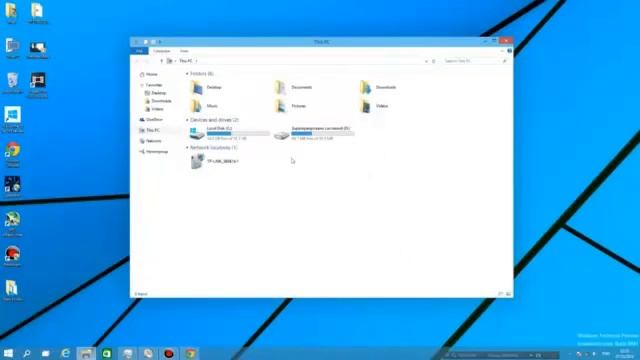Viewport: 640px width, 360px height.
Task: Open the View ribbon tab
Action: [x=184, y=51]
